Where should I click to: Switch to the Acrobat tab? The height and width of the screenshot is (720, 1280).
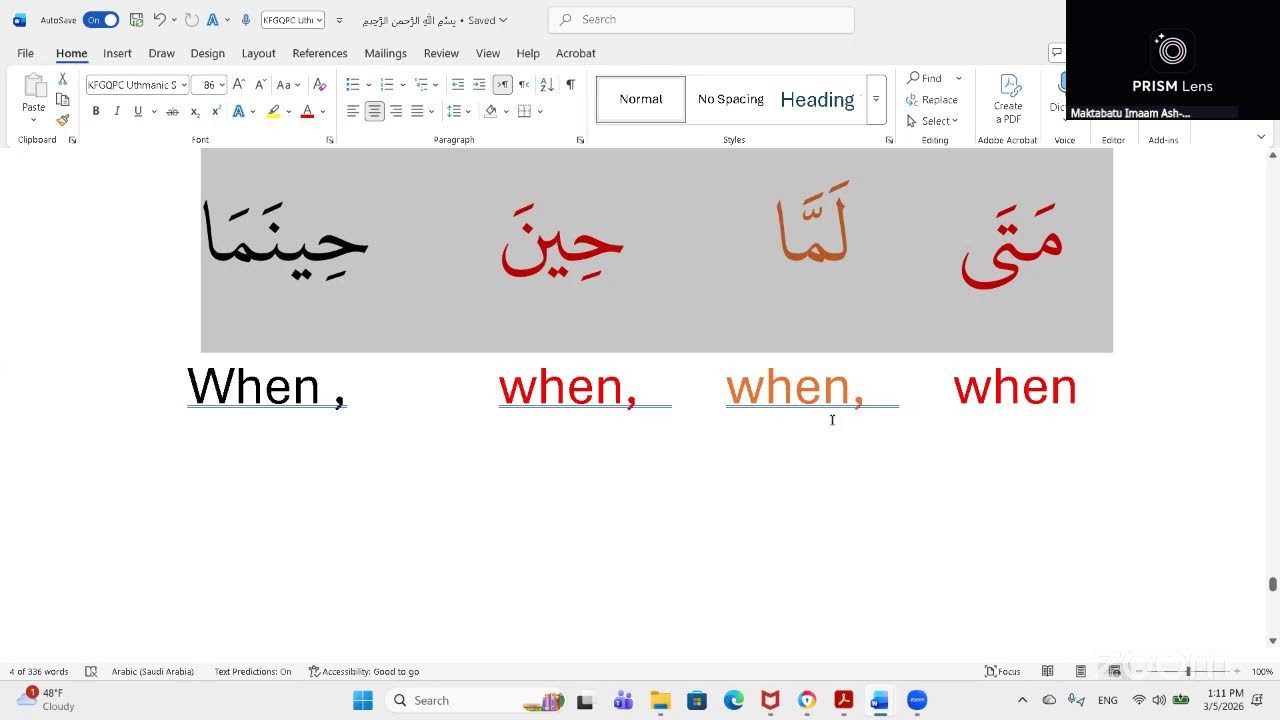coord(575,53)
